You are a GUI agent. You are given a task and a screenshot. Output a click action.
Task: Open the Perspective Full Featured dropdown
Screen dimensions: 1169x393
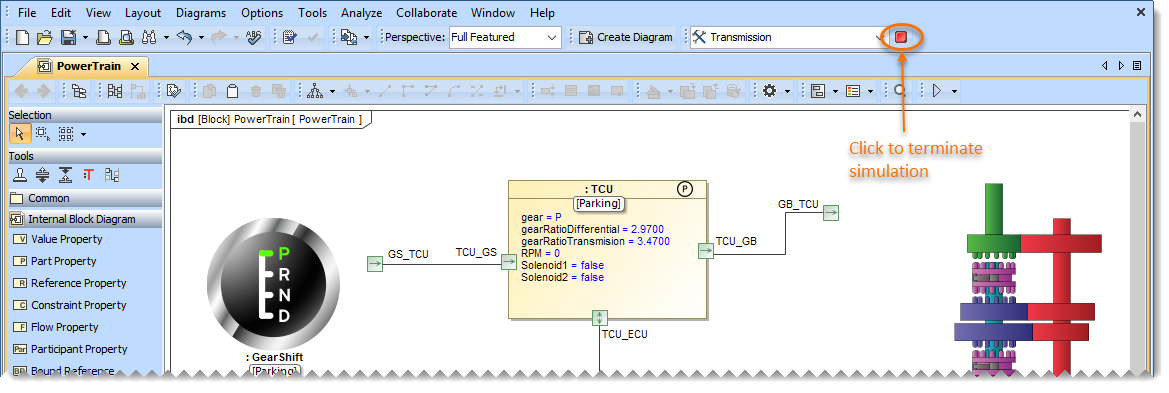(x=505, y=37)
